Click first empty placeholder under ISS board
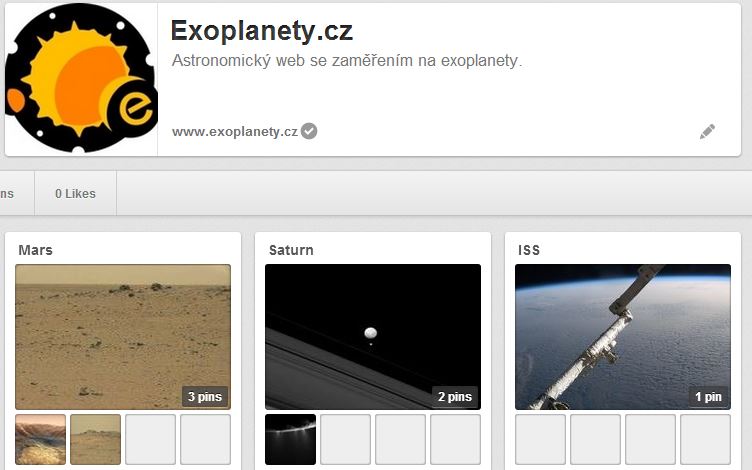This screenshot has width=752, height=470. 540,439
